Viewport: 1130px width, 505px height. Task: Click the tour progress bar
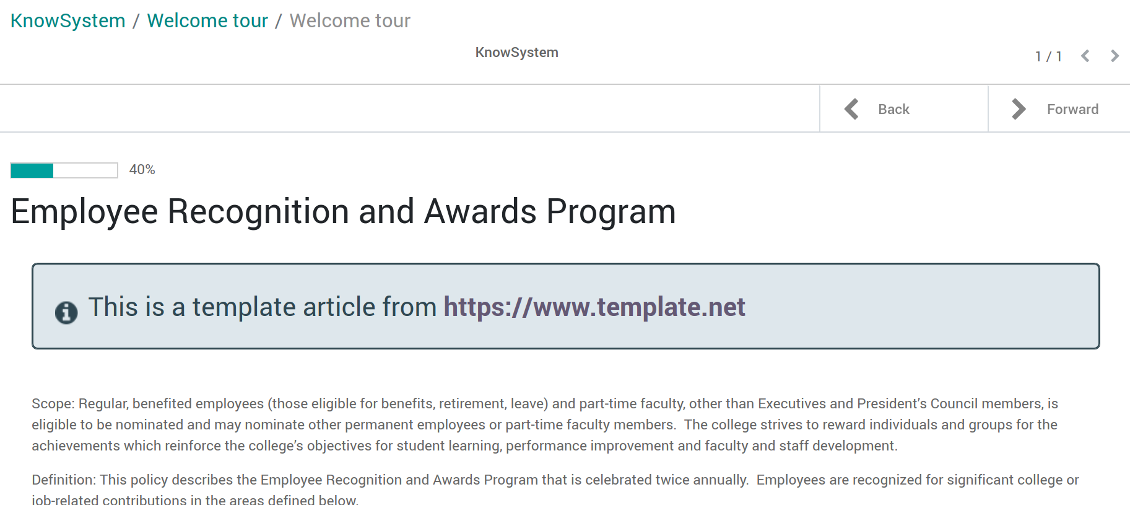64,170
